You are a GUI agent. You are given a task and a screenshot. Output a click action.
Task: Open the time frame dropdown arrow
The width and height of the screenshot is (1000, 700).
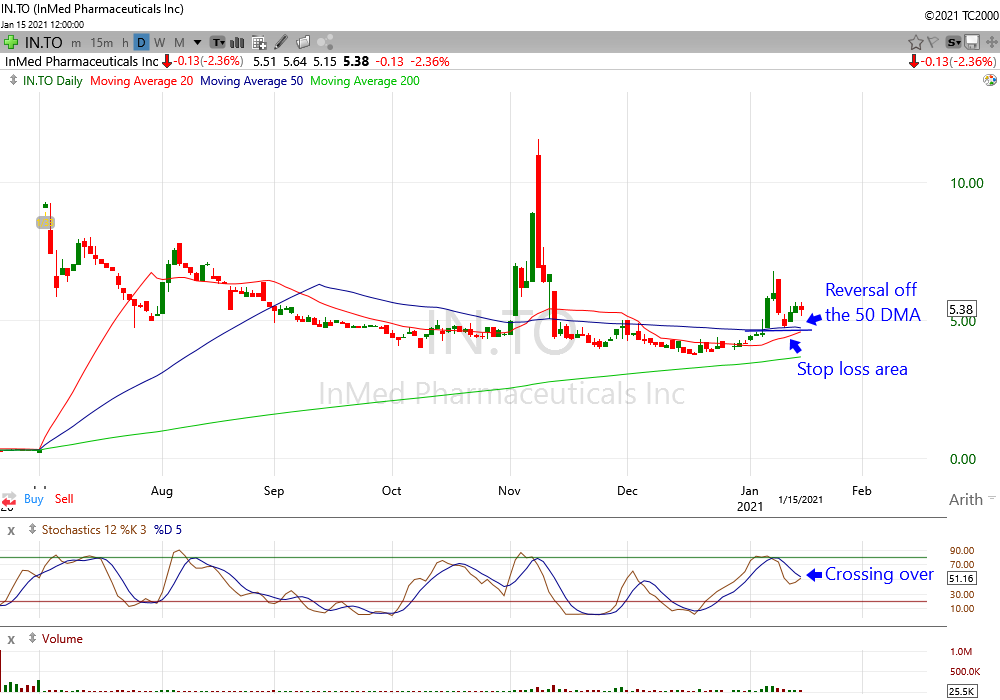point(198,43)
